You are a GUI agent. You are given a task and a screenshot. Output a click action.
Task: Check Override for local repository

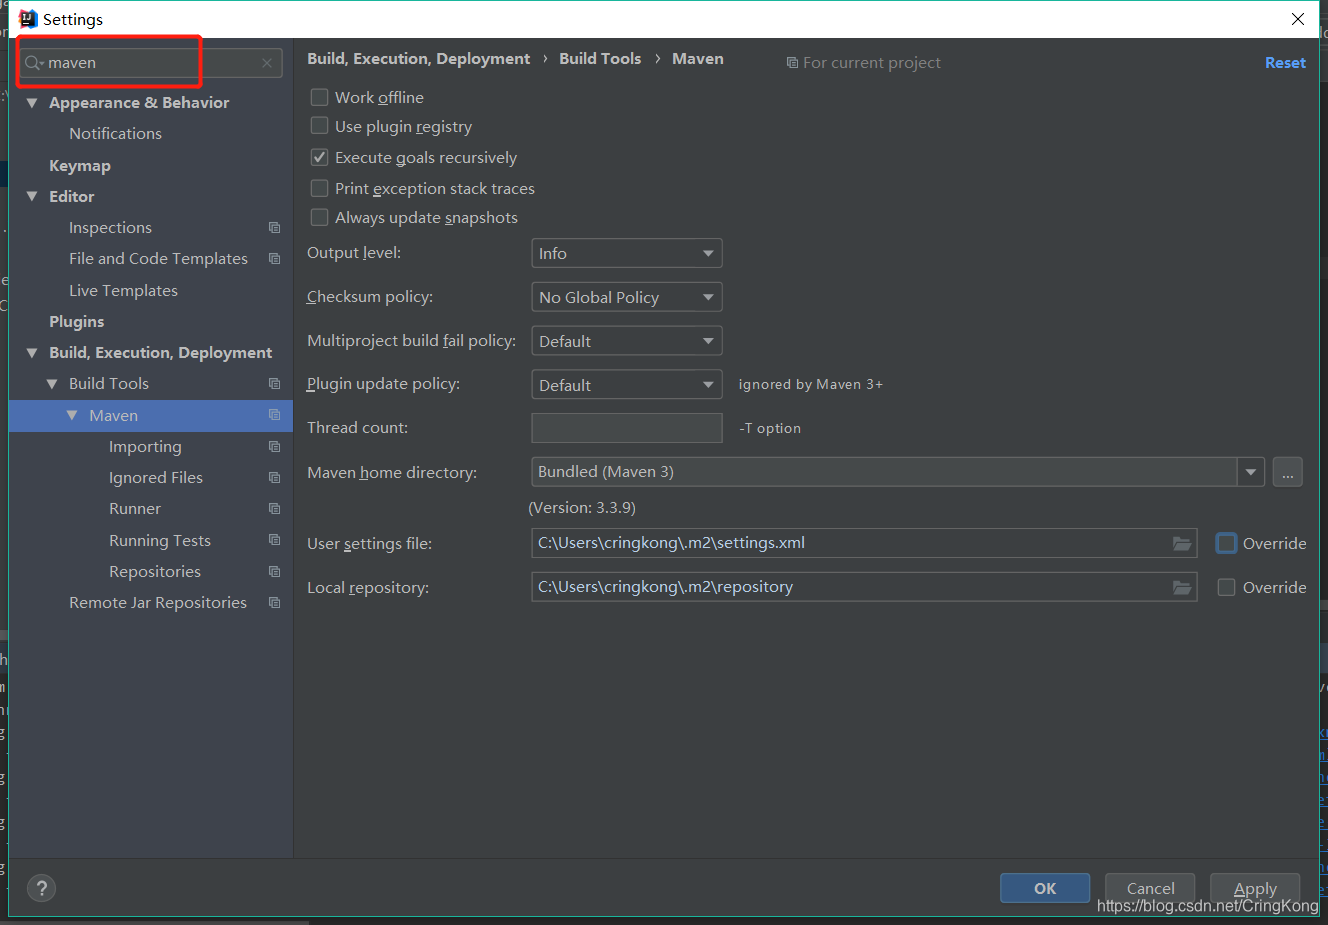pos(1226,587)
